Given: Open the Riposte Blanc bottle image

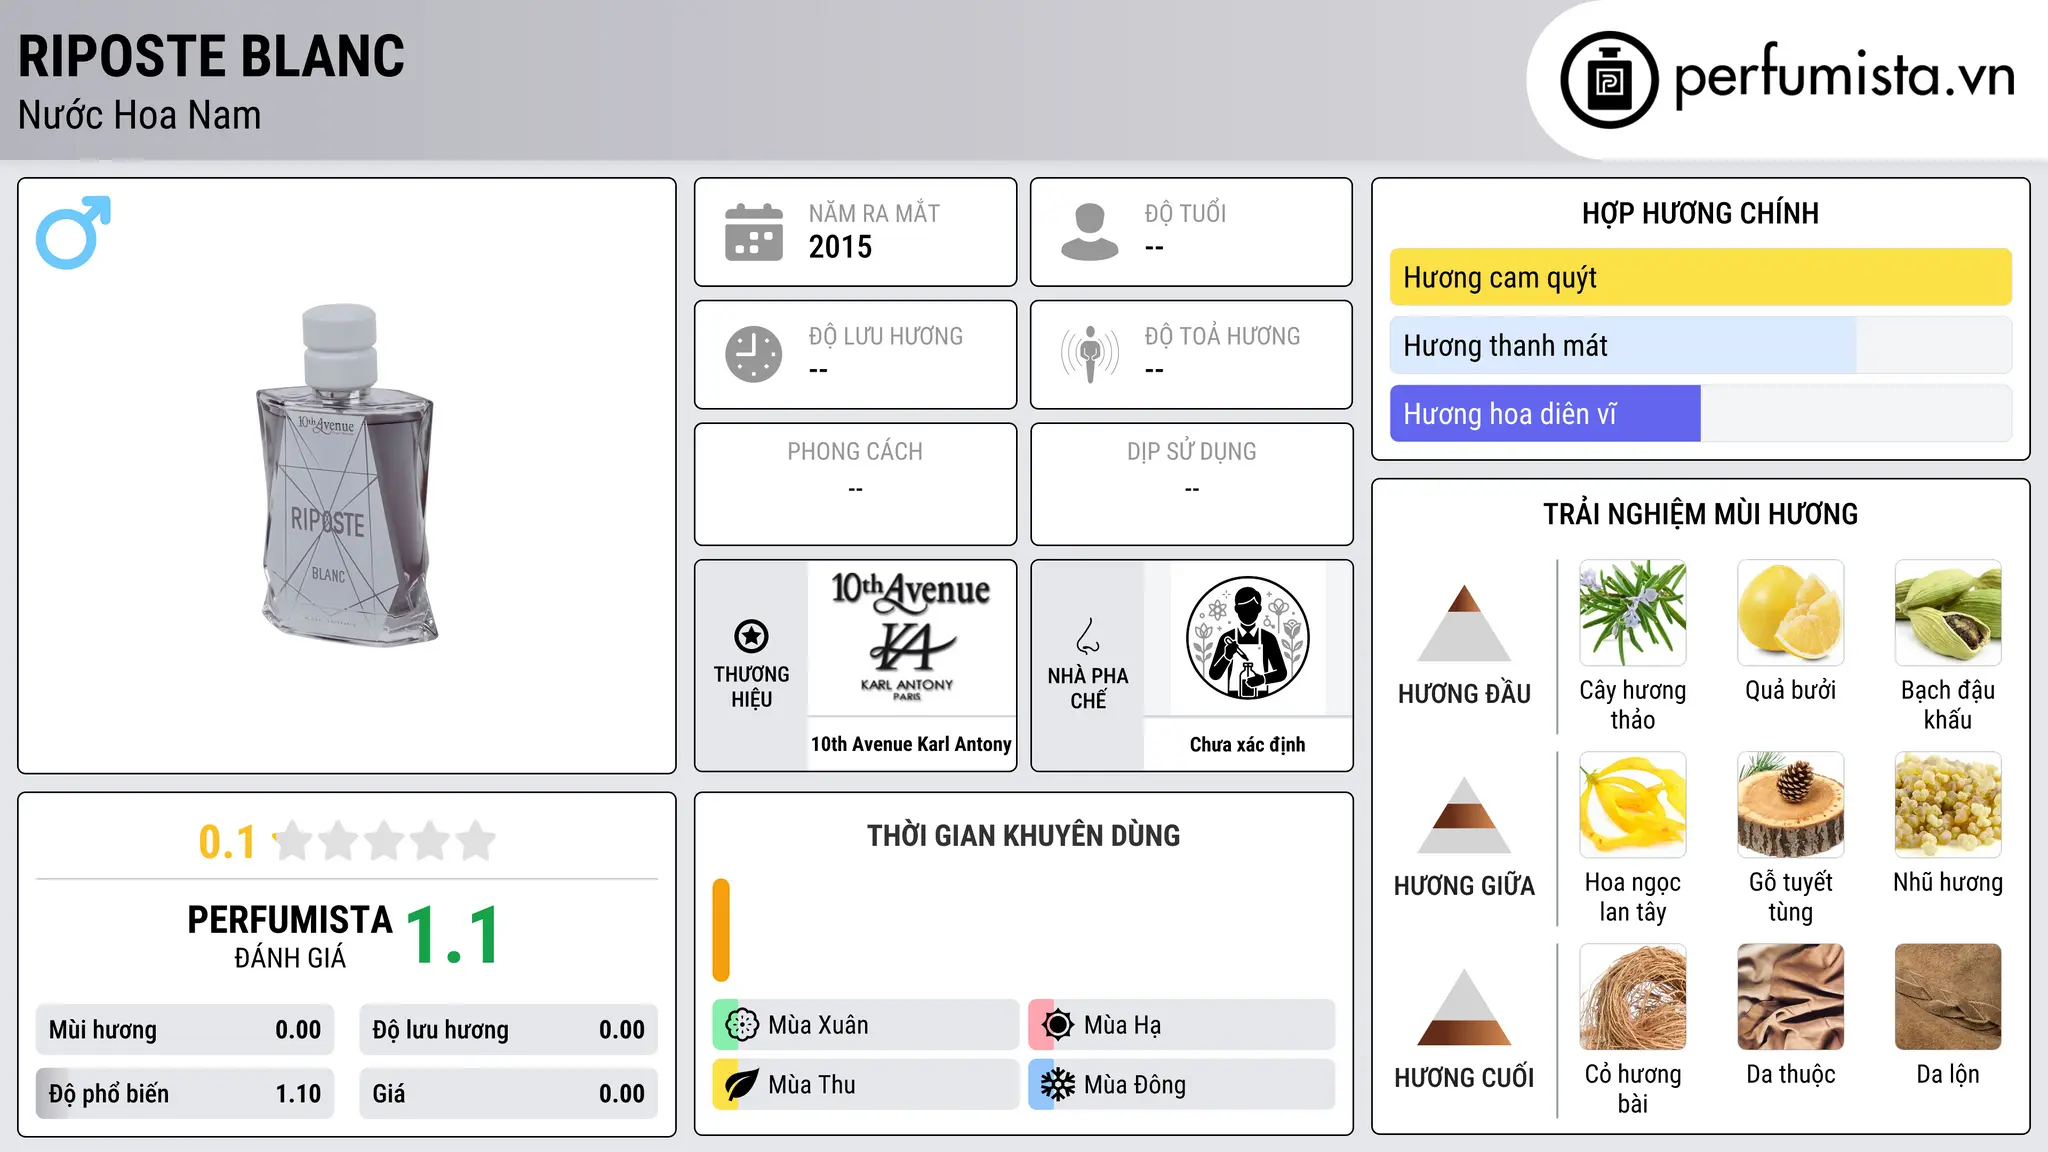Looking at the screenshot, I should pos(346,475).
